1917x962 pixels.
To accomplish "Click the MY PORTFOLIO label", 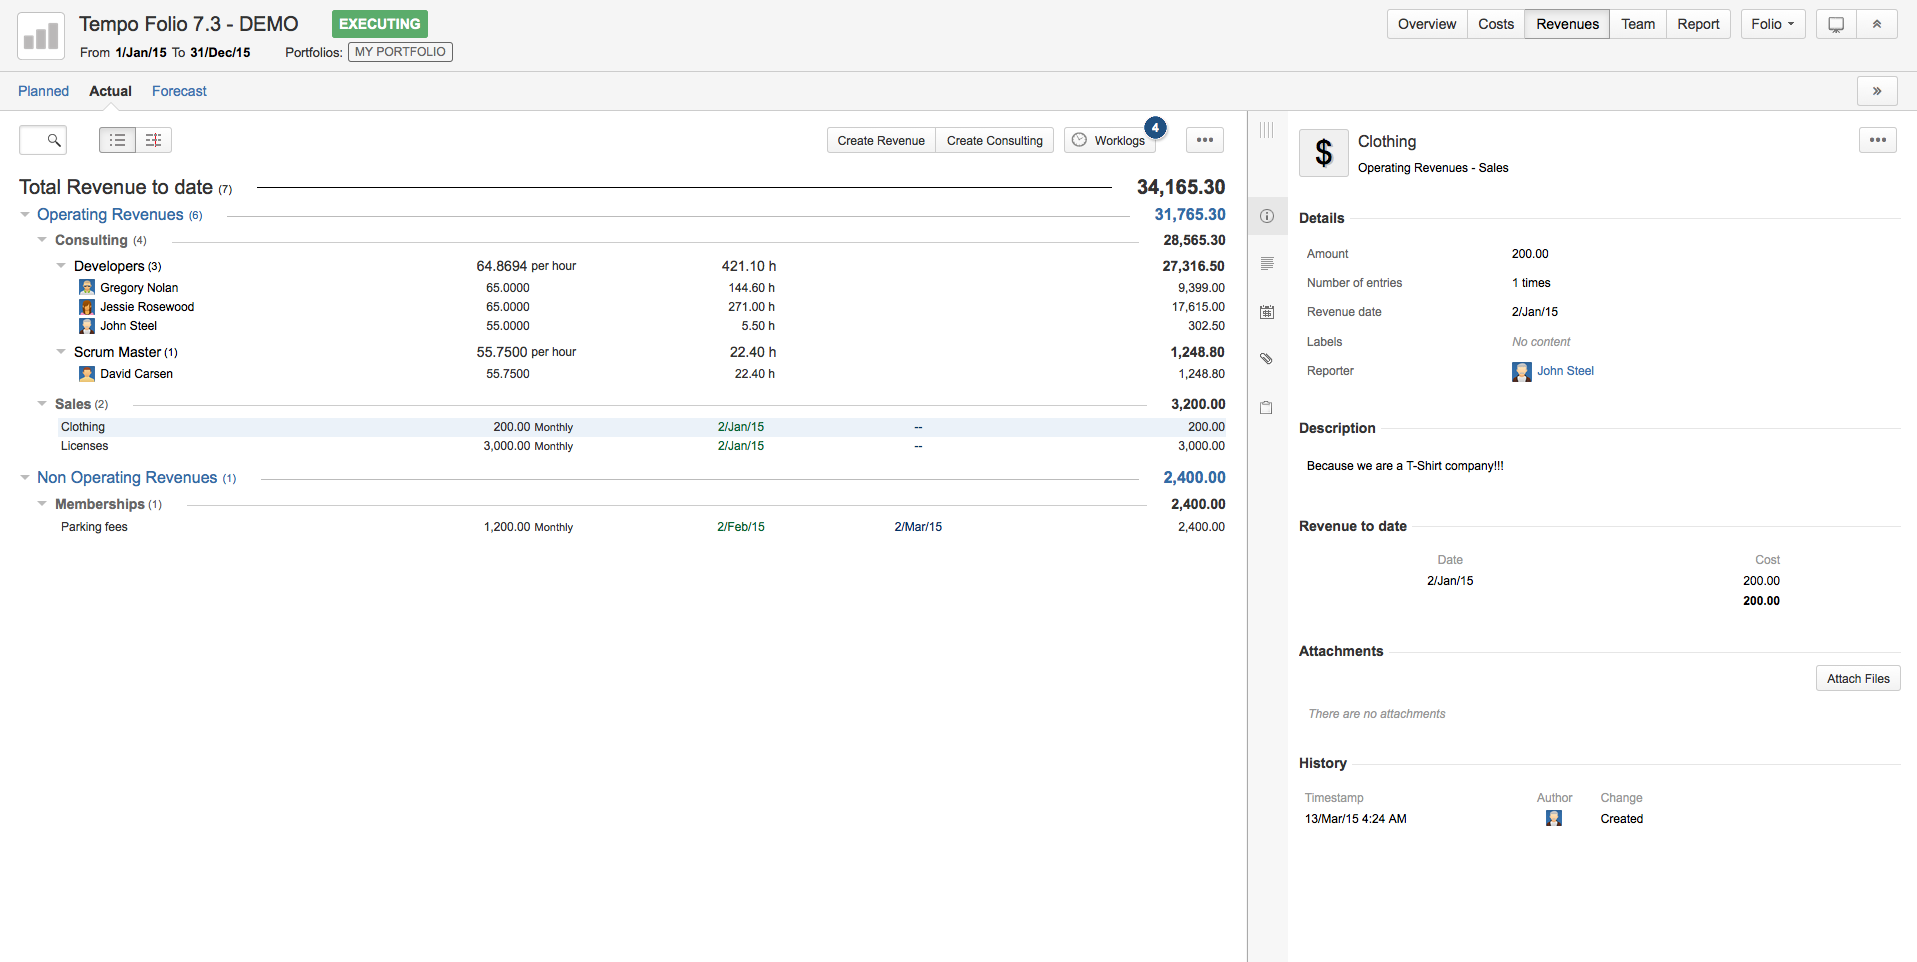I will coord(399,51).
